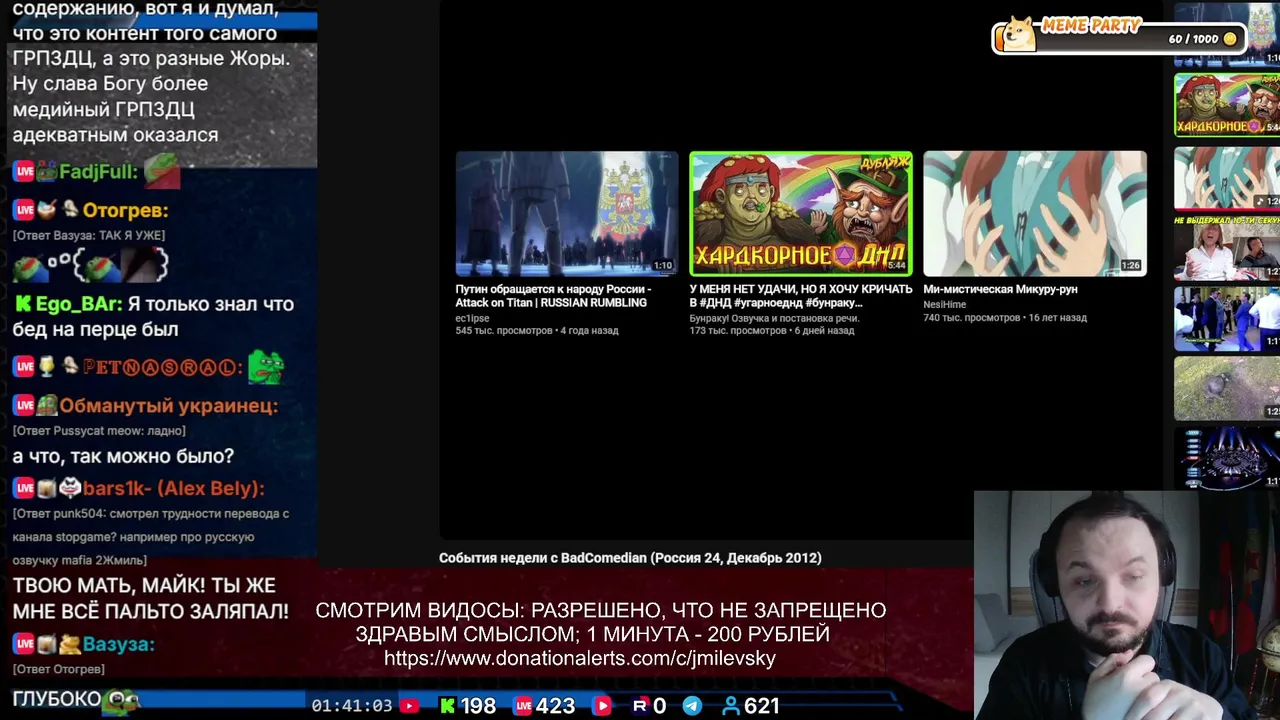The width and height of the screenshot is (1280, 720).
Task: Open the Putin Attack on Titan video thumbnail
Action: point(567,213)
